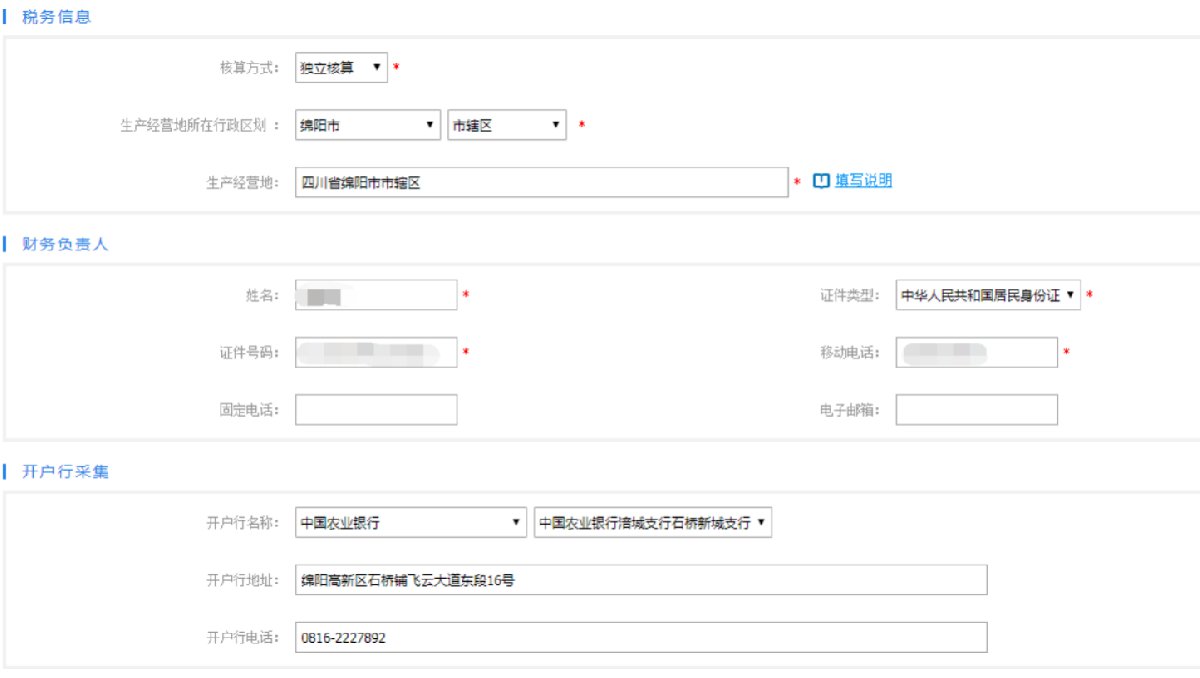Click the 生产经营地 address input field
1200x678 pixels.
coord(540,181)
